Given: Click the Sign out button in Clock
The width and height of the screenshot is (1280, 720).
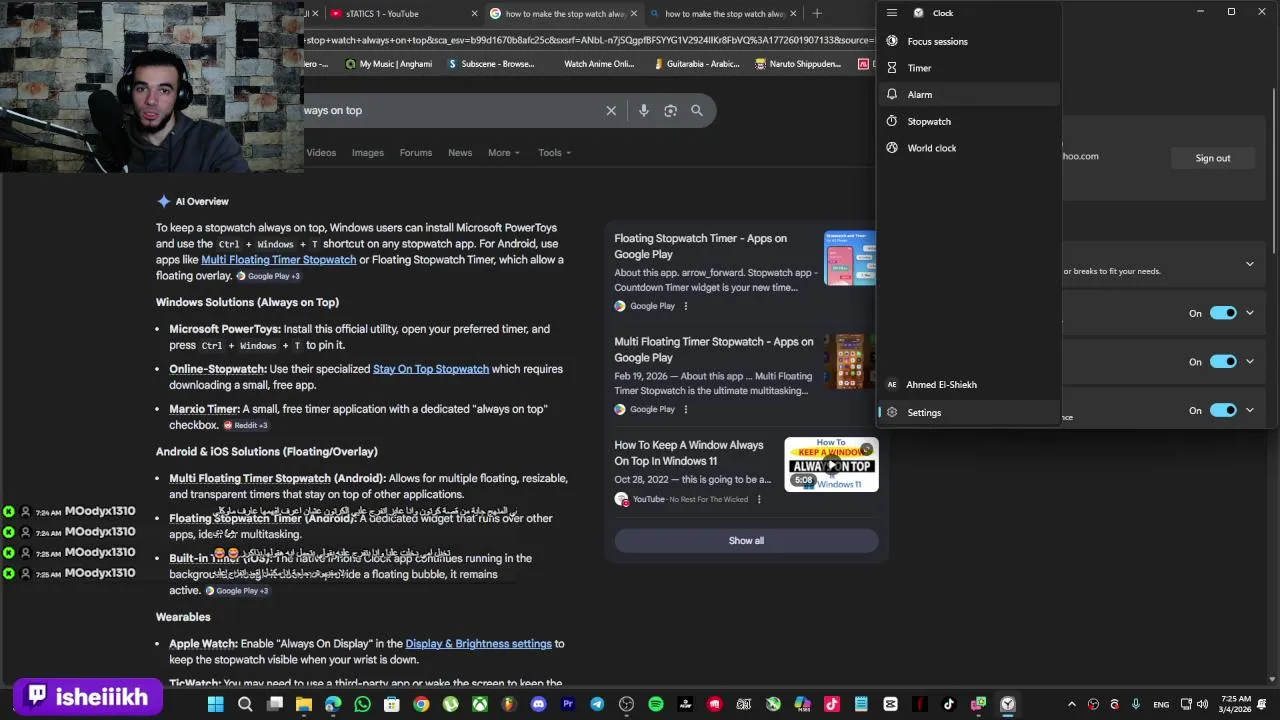Looking at the screenshot, I should 1212,158.
